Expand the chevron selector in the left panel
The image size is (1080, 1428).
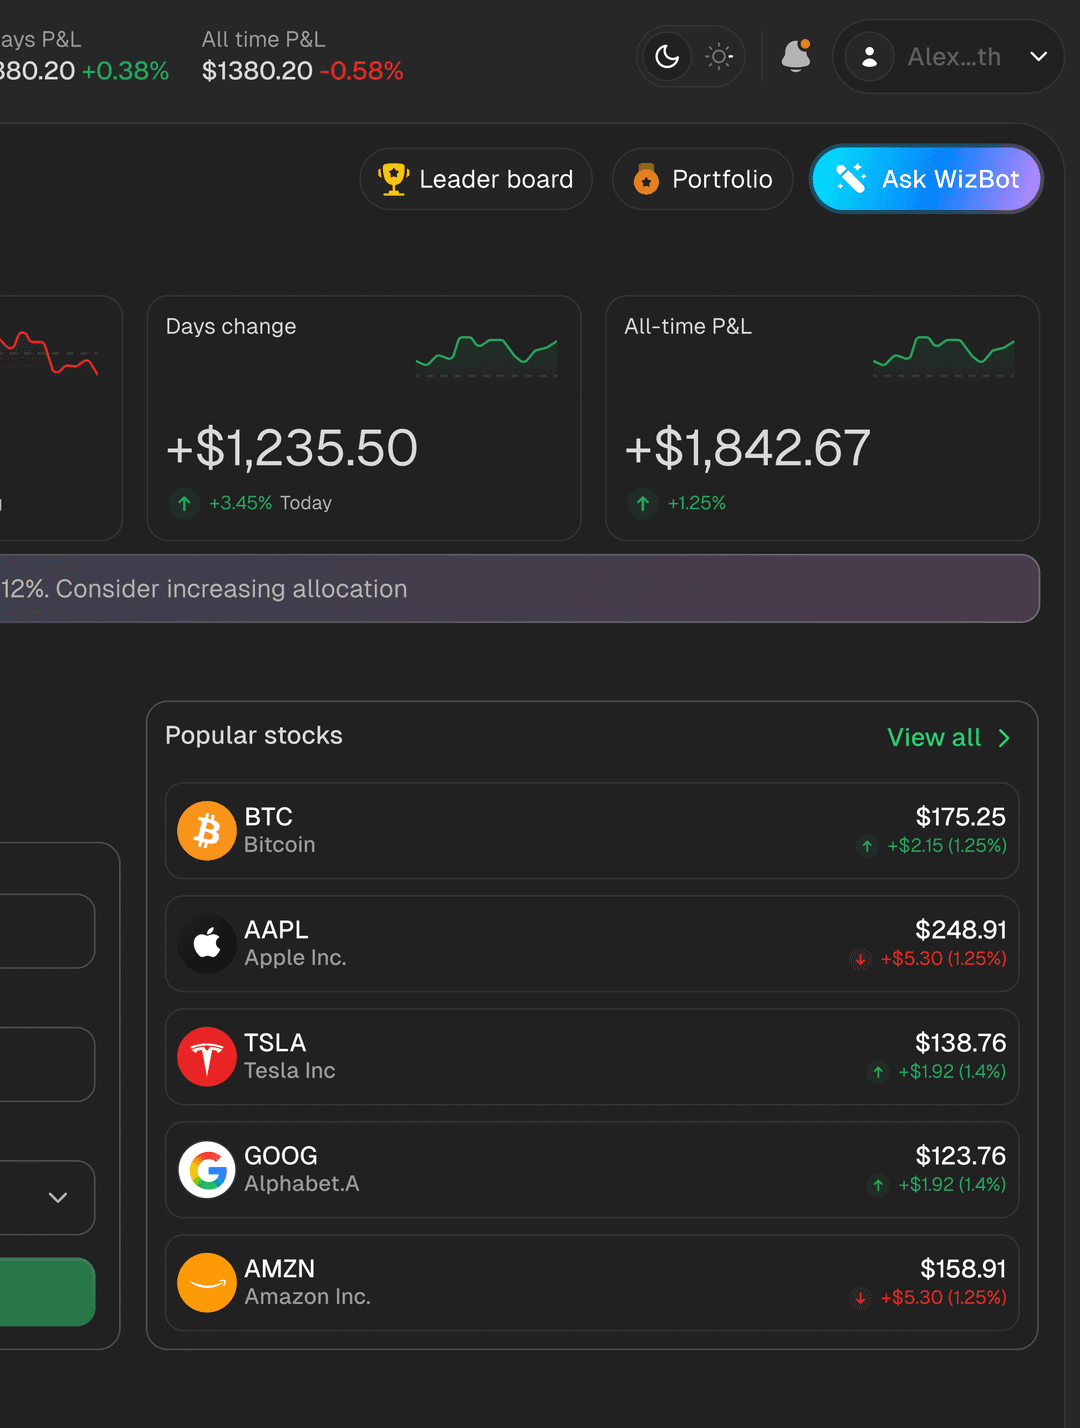point(58,1197)
